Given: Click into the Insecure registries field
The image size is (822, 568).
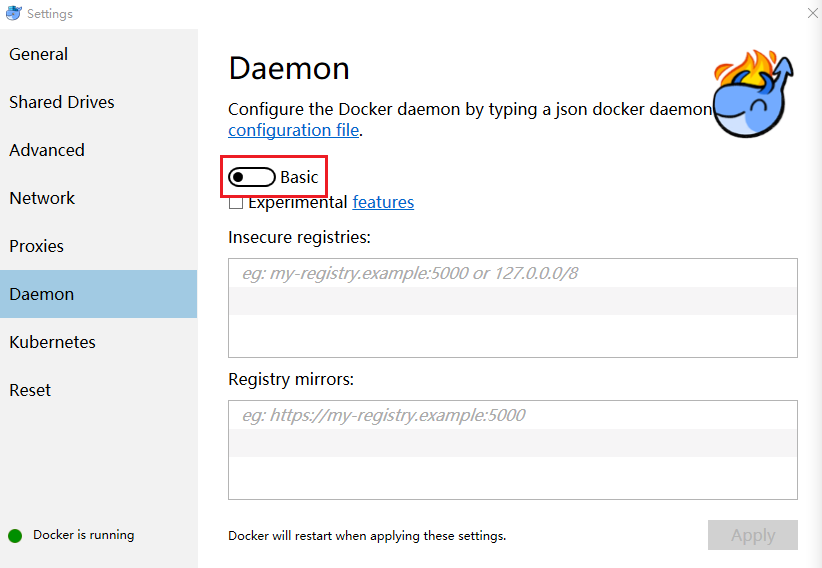Looking at the screenshot, I should pyautogui.click(x=513, y=308).
